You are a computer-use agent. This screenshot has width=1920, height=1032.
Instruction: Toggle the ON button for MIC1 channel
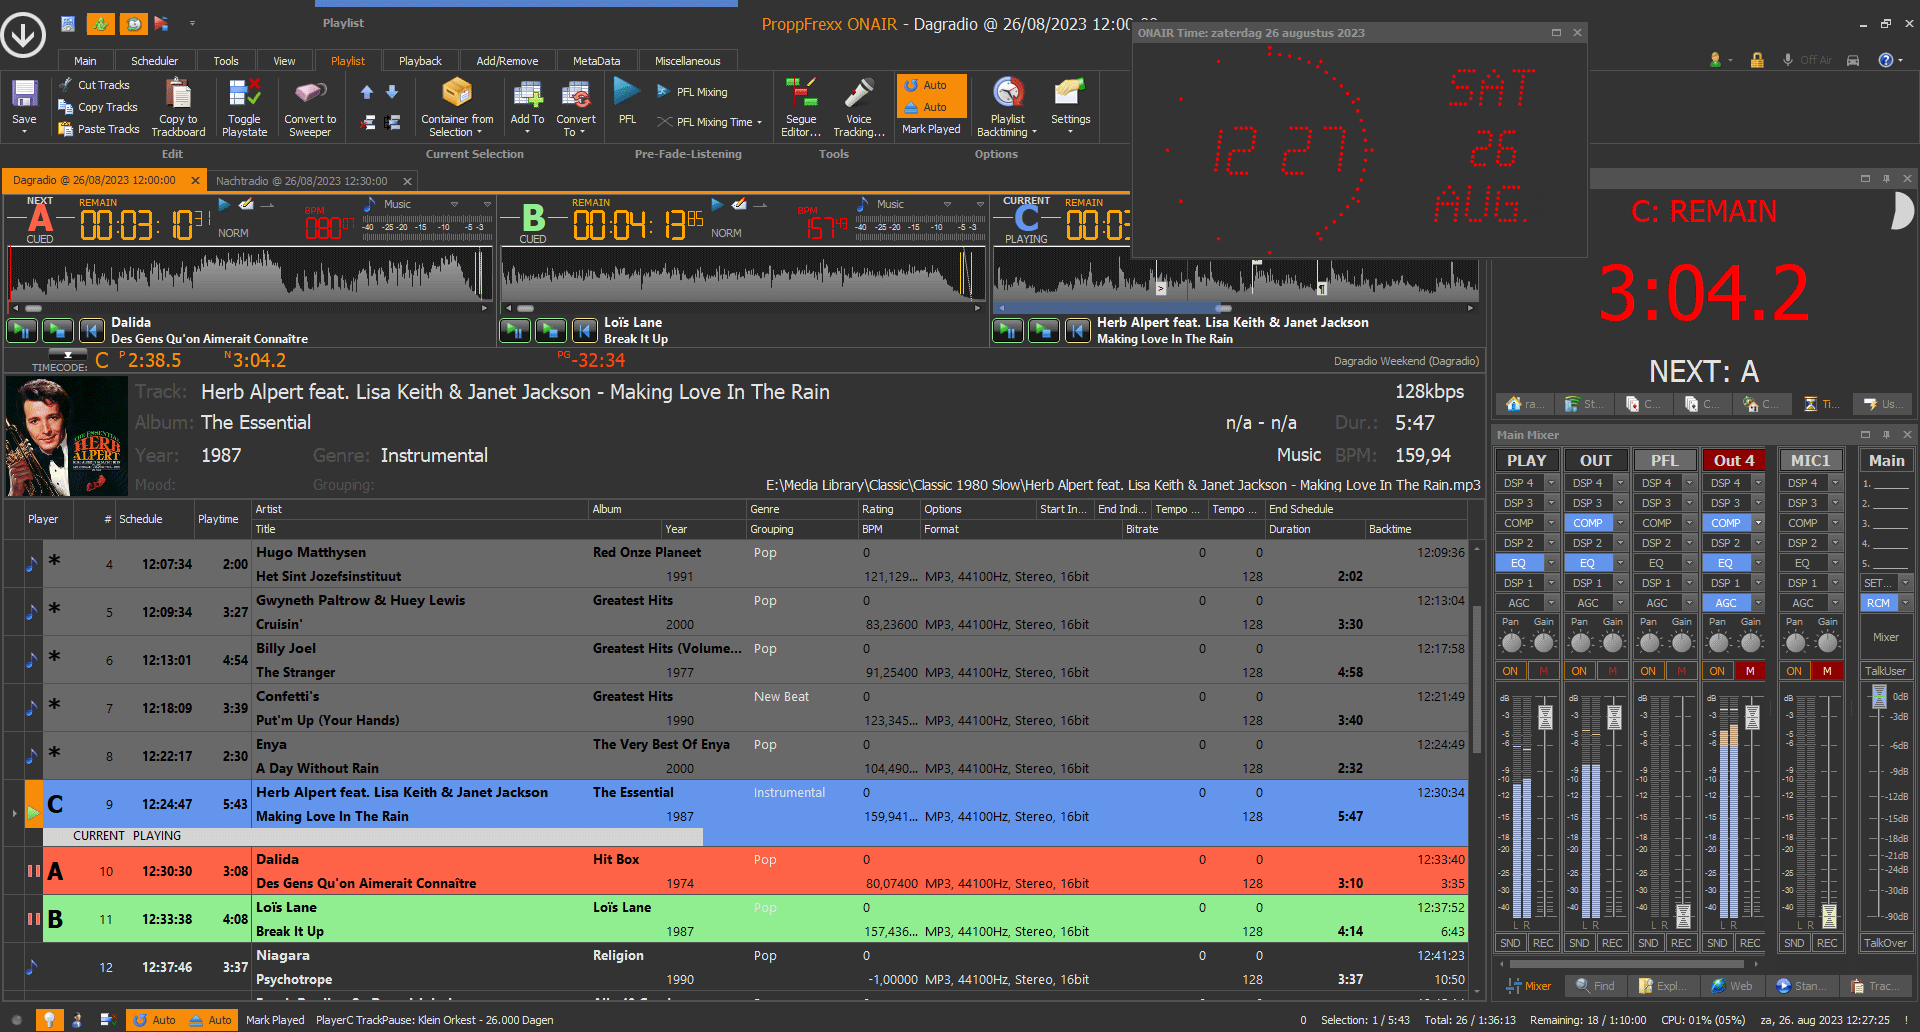tap(1795, 671)
